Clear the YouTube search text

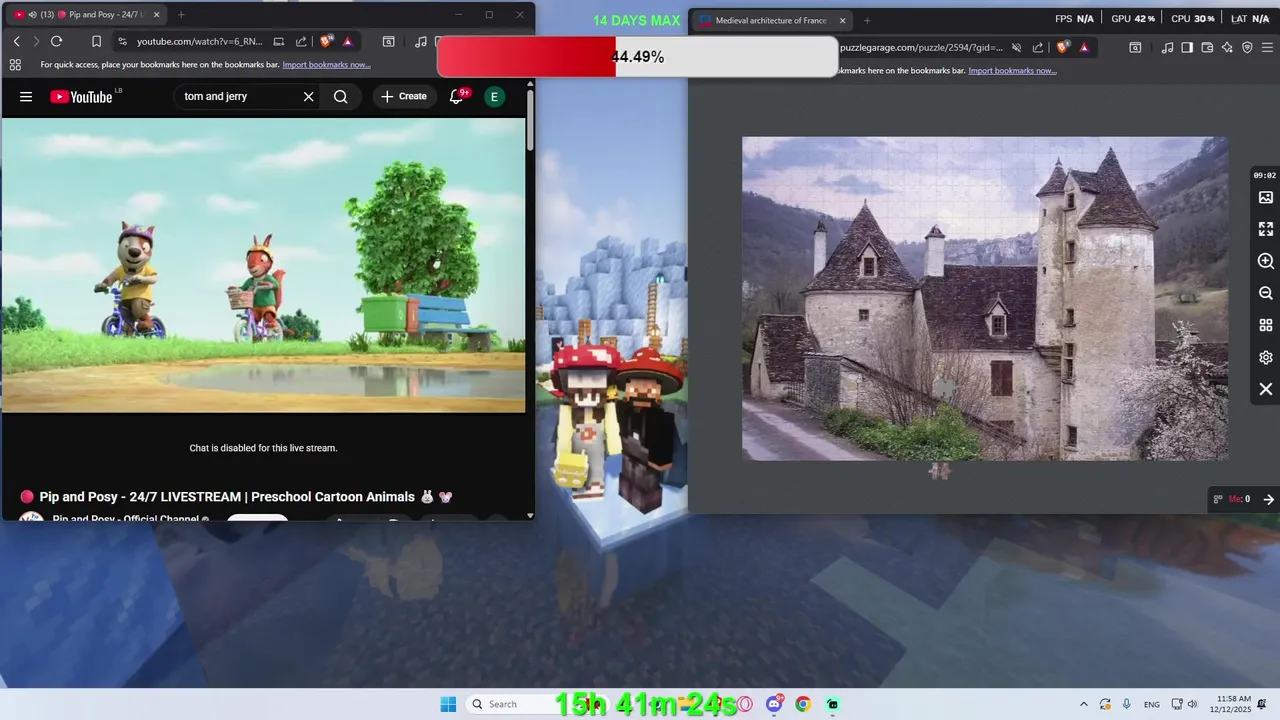pyautogui.click(x=308, y=97)
